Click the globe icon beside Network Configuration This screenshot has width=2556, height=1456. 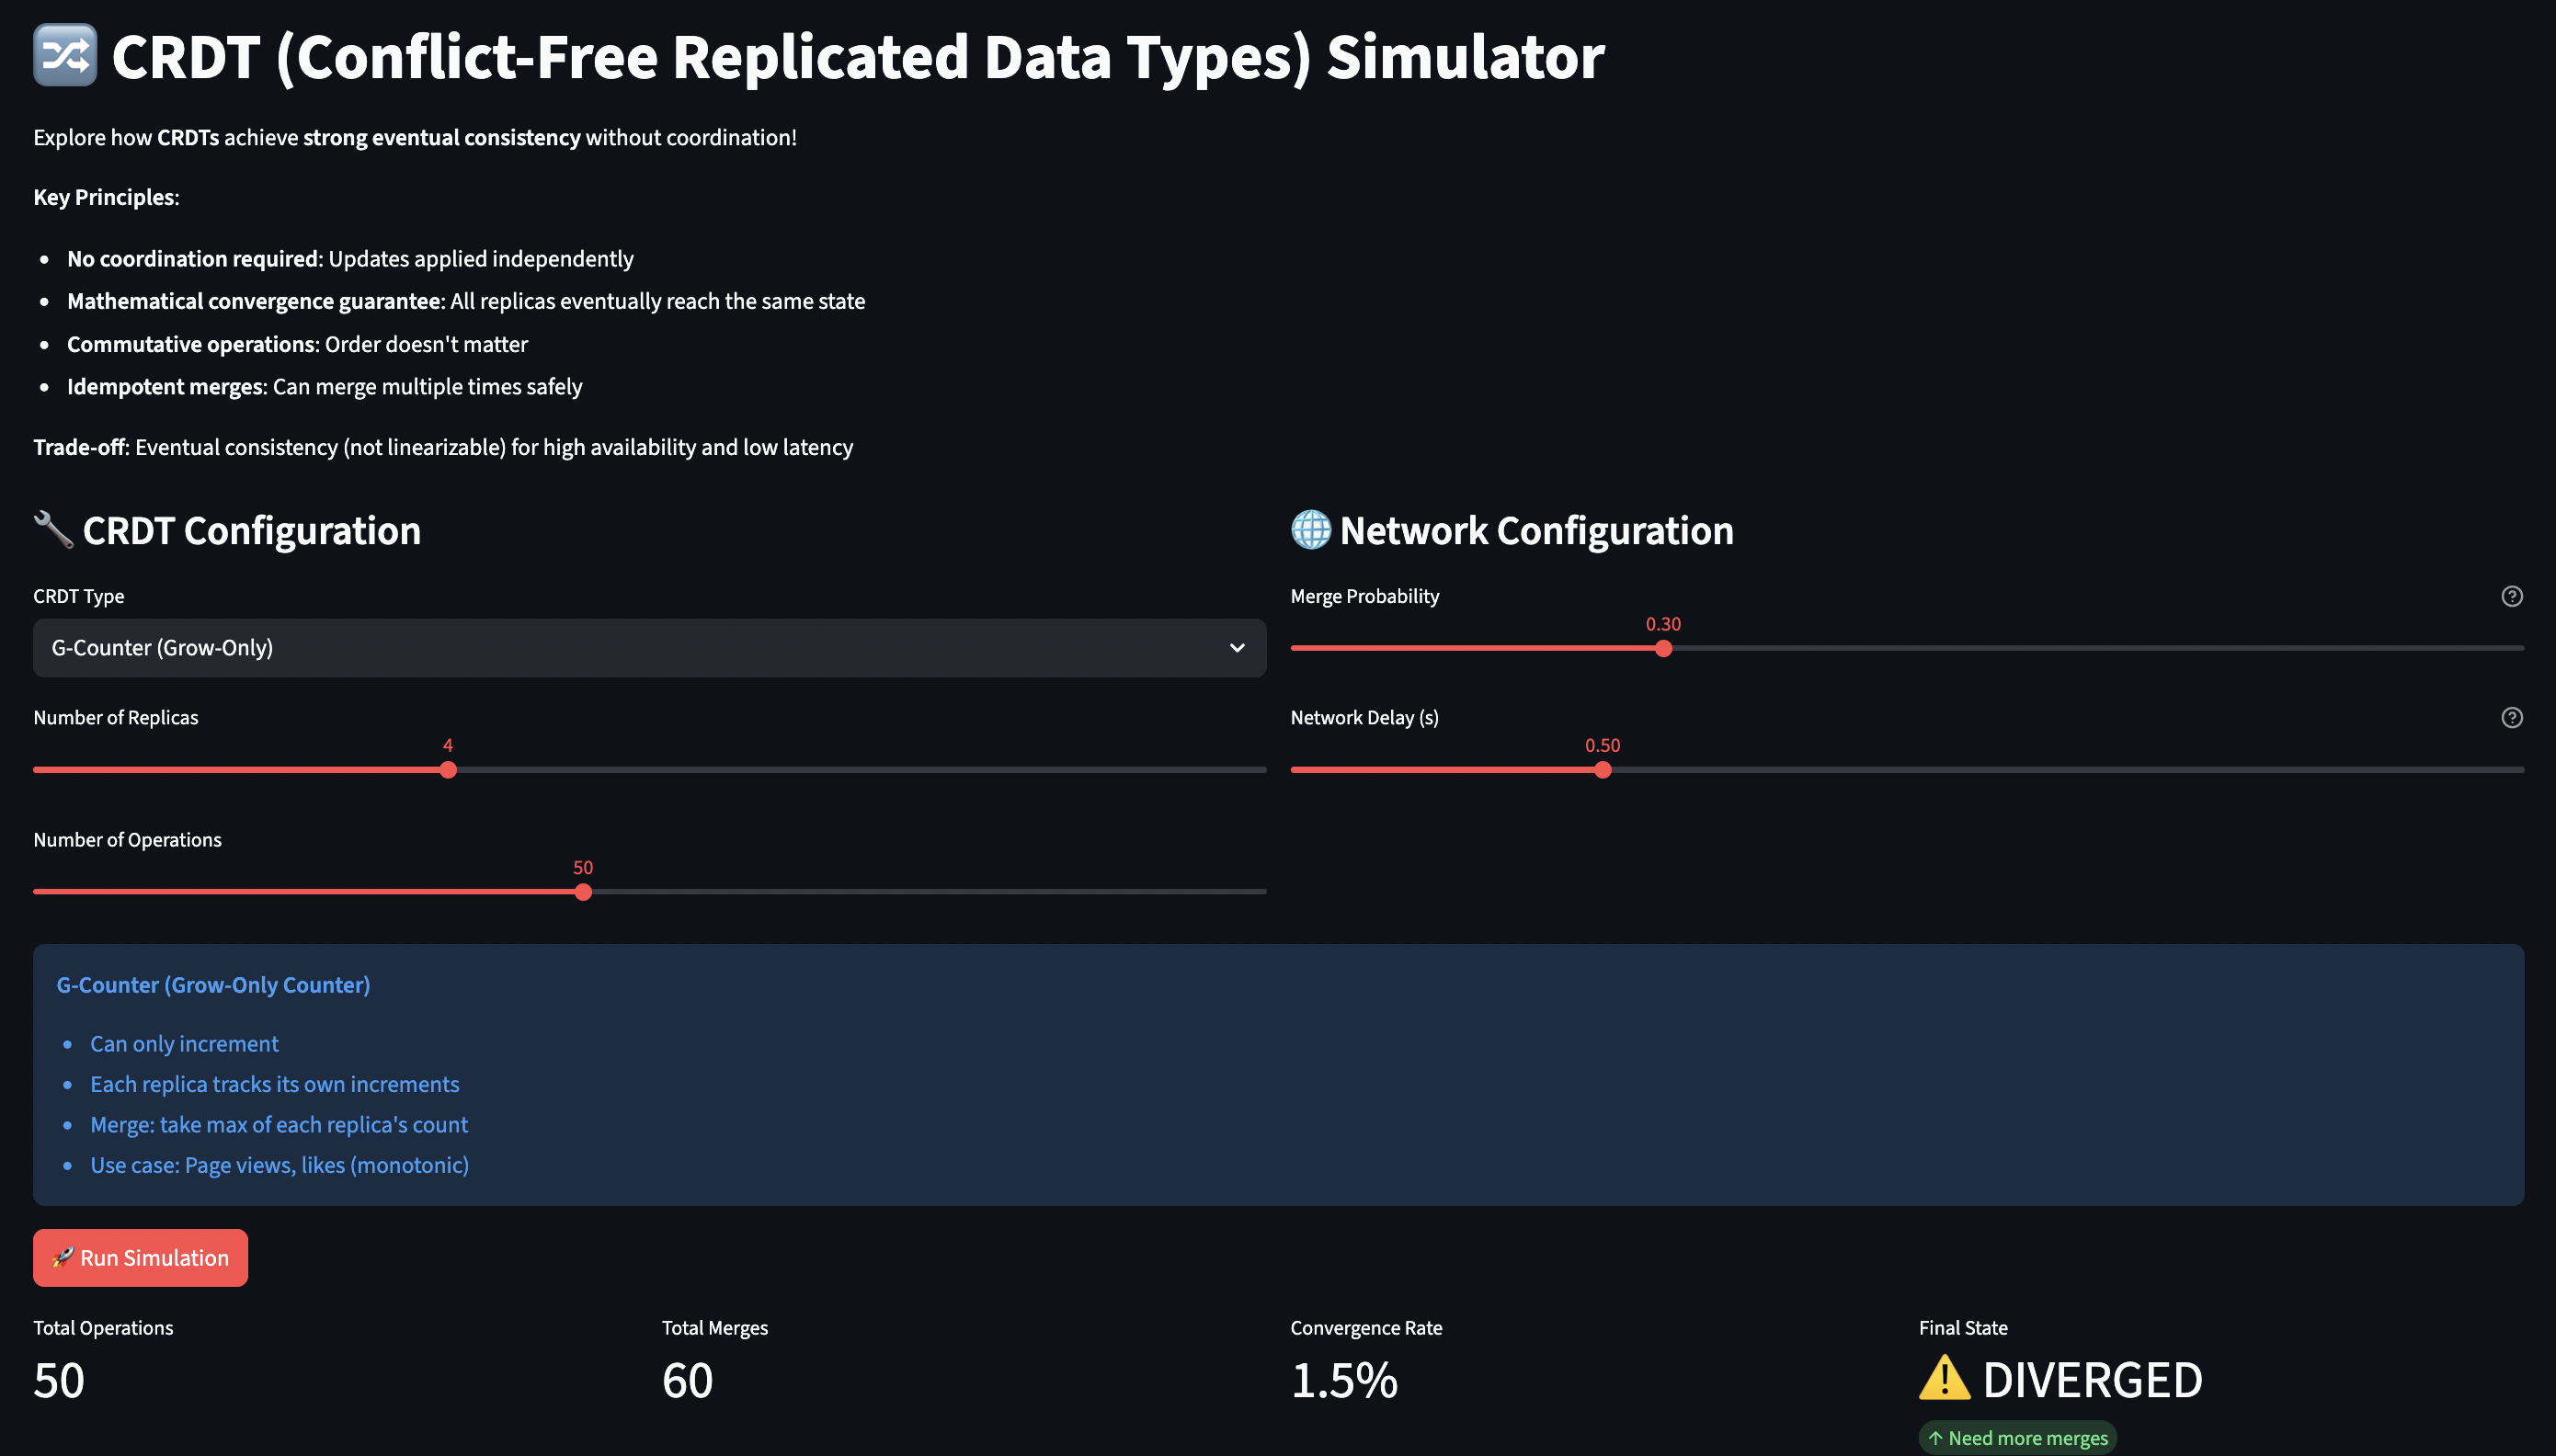point(1310,530)
